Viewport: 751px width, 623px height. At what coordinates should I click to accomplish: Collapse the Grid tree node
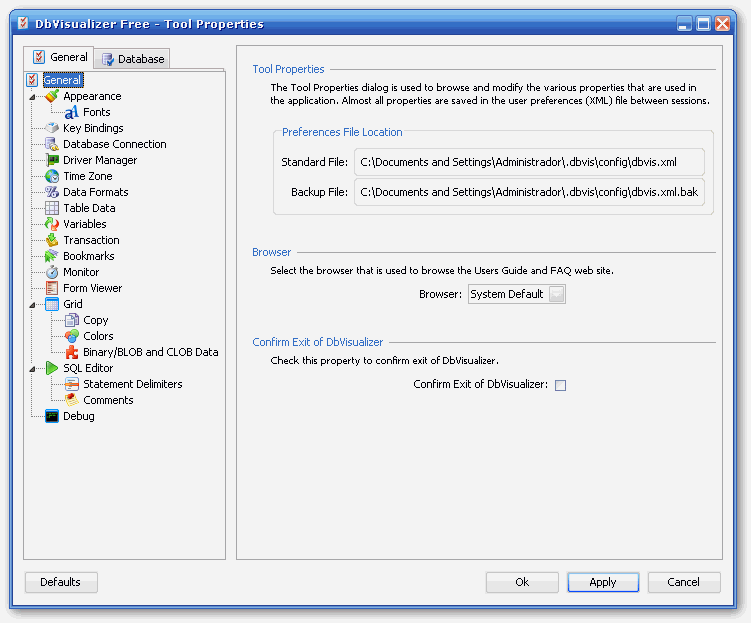click(x=32, y=305)
